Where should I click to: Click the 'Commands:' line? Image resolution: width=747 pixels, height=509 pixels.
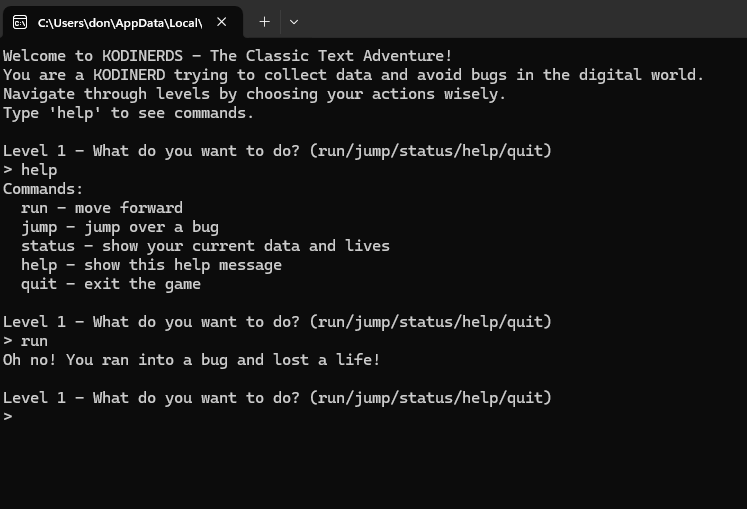(x=43, y=189)
